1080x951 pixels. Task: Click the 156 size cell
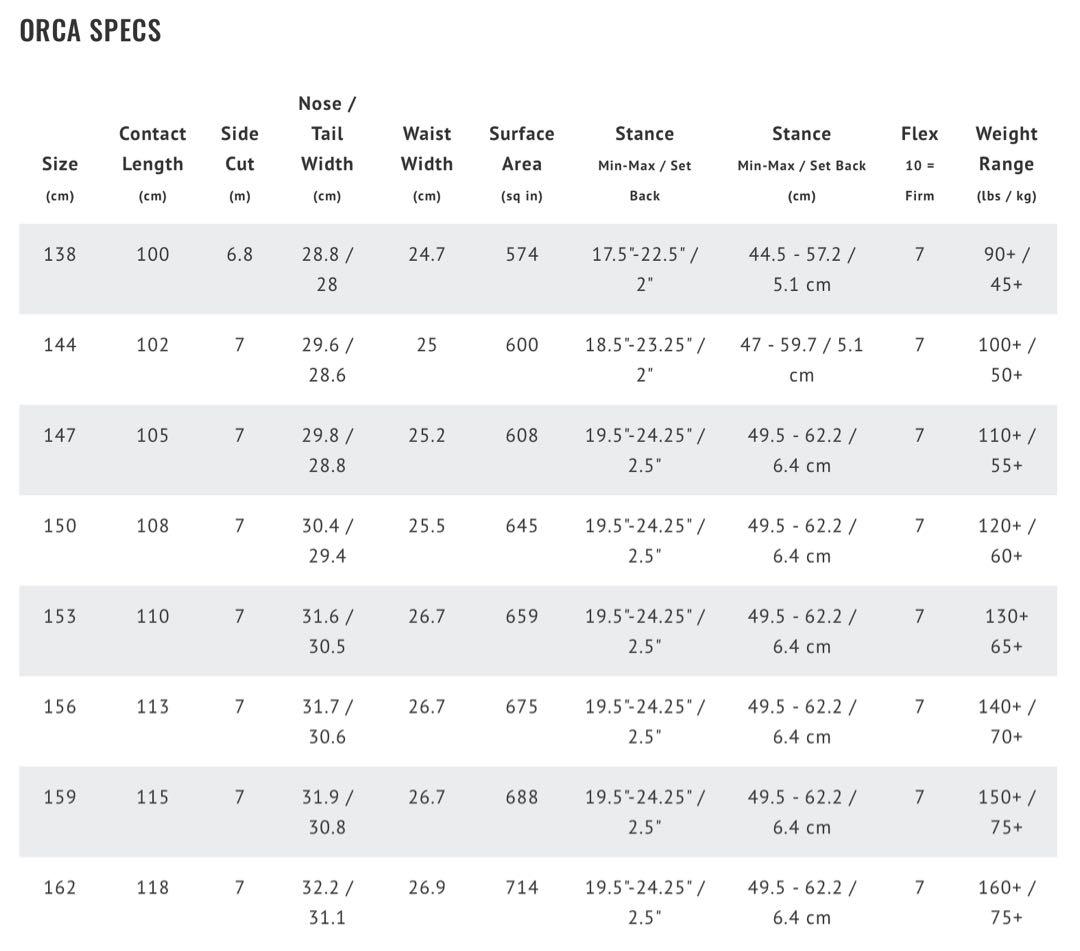coord(60,707)
